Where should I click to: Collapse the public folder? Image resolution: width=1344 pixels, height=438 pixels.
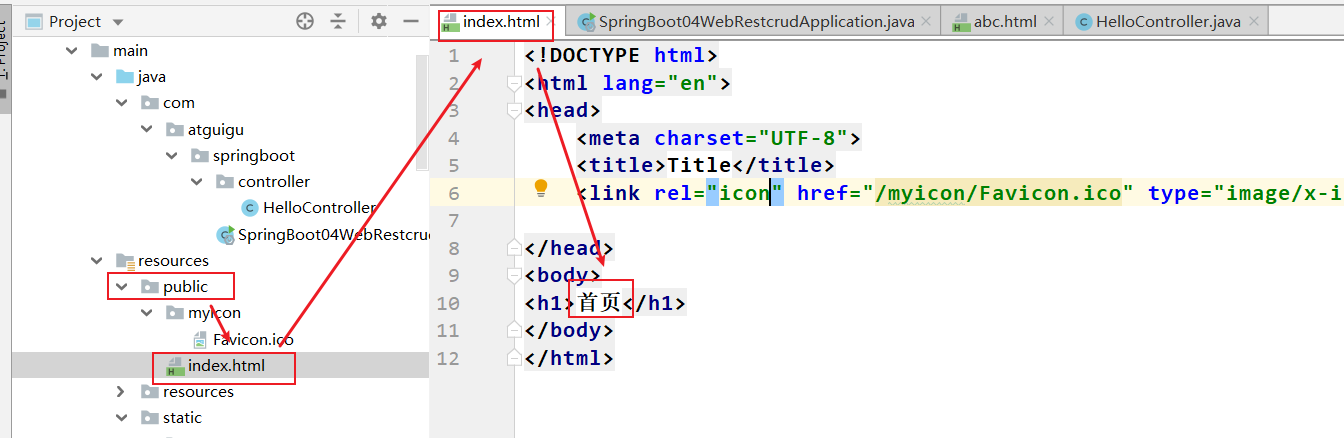(121, 287)
